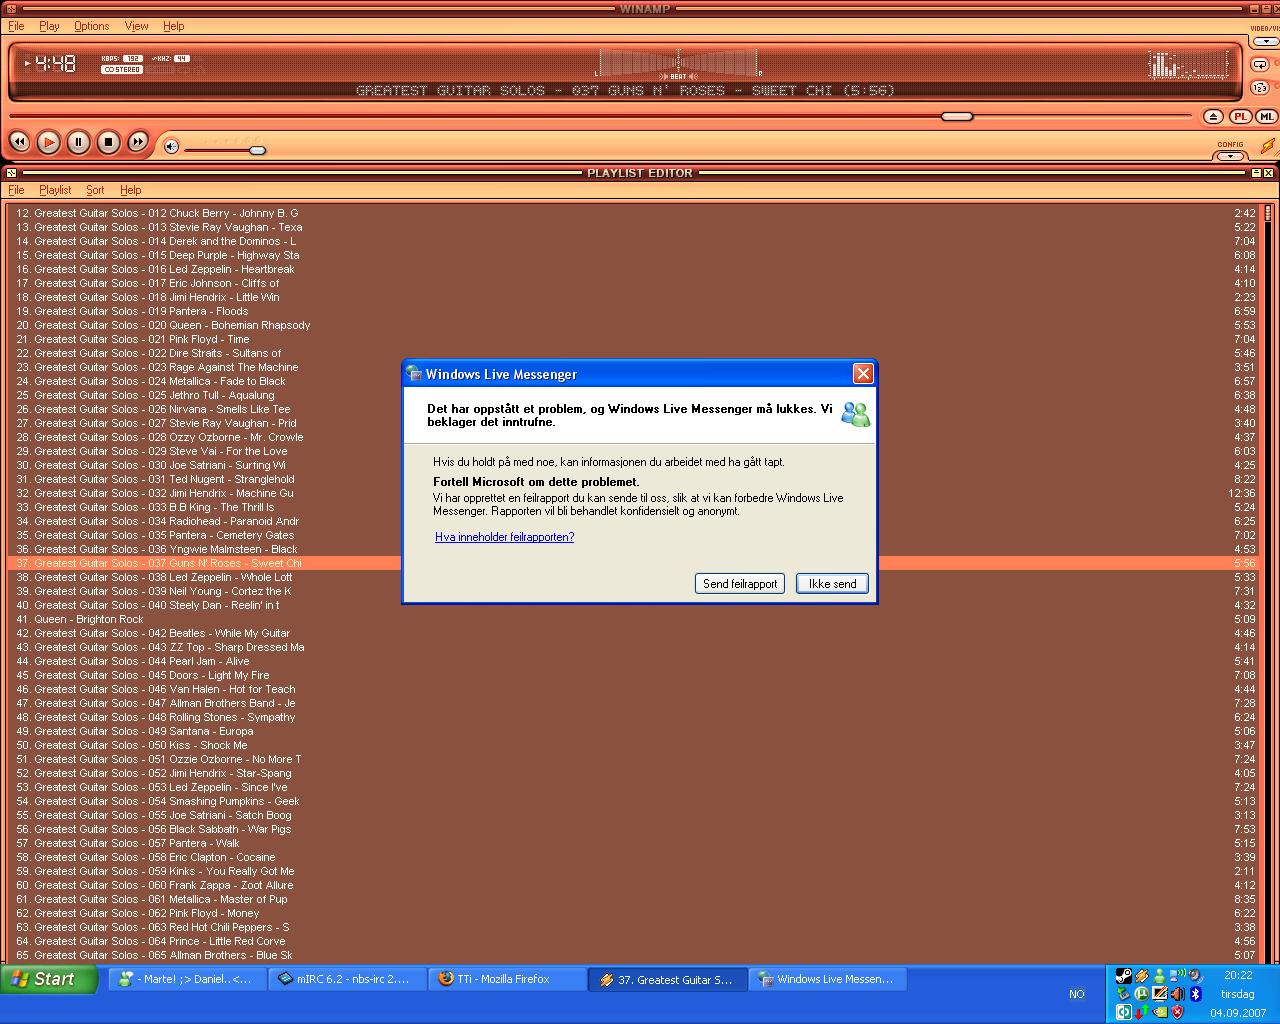Click the Winamp eject/open file button
Viewport: 1280px width, 1024px height.
[x=1213, y=117]
